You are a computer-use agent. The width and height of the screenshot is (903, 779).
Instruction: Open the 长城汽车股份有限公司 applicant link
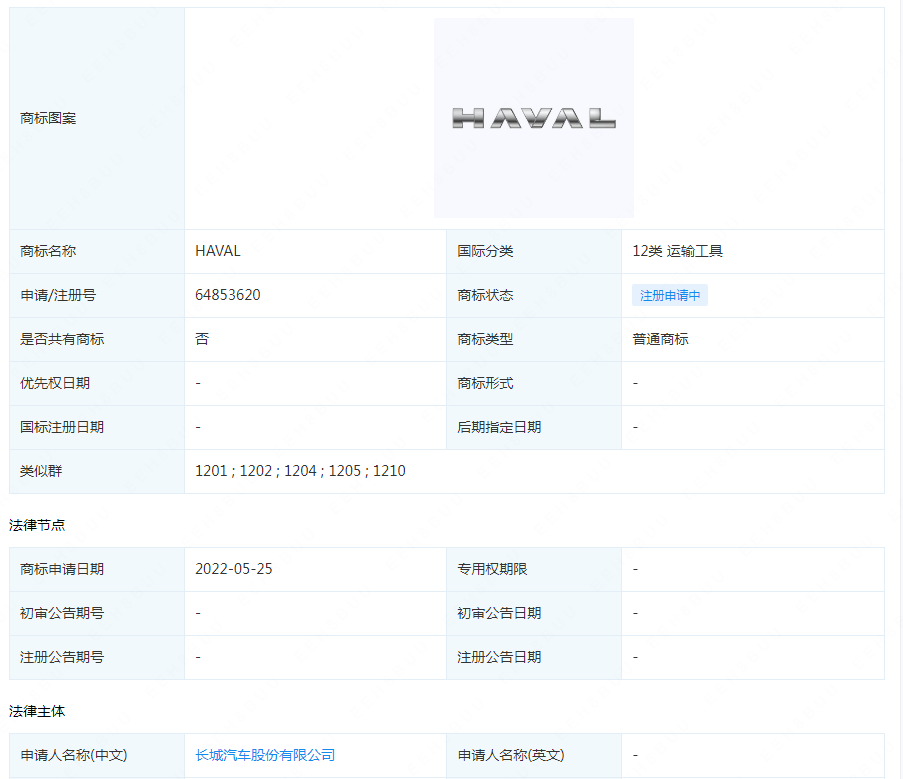click(265, 755)
